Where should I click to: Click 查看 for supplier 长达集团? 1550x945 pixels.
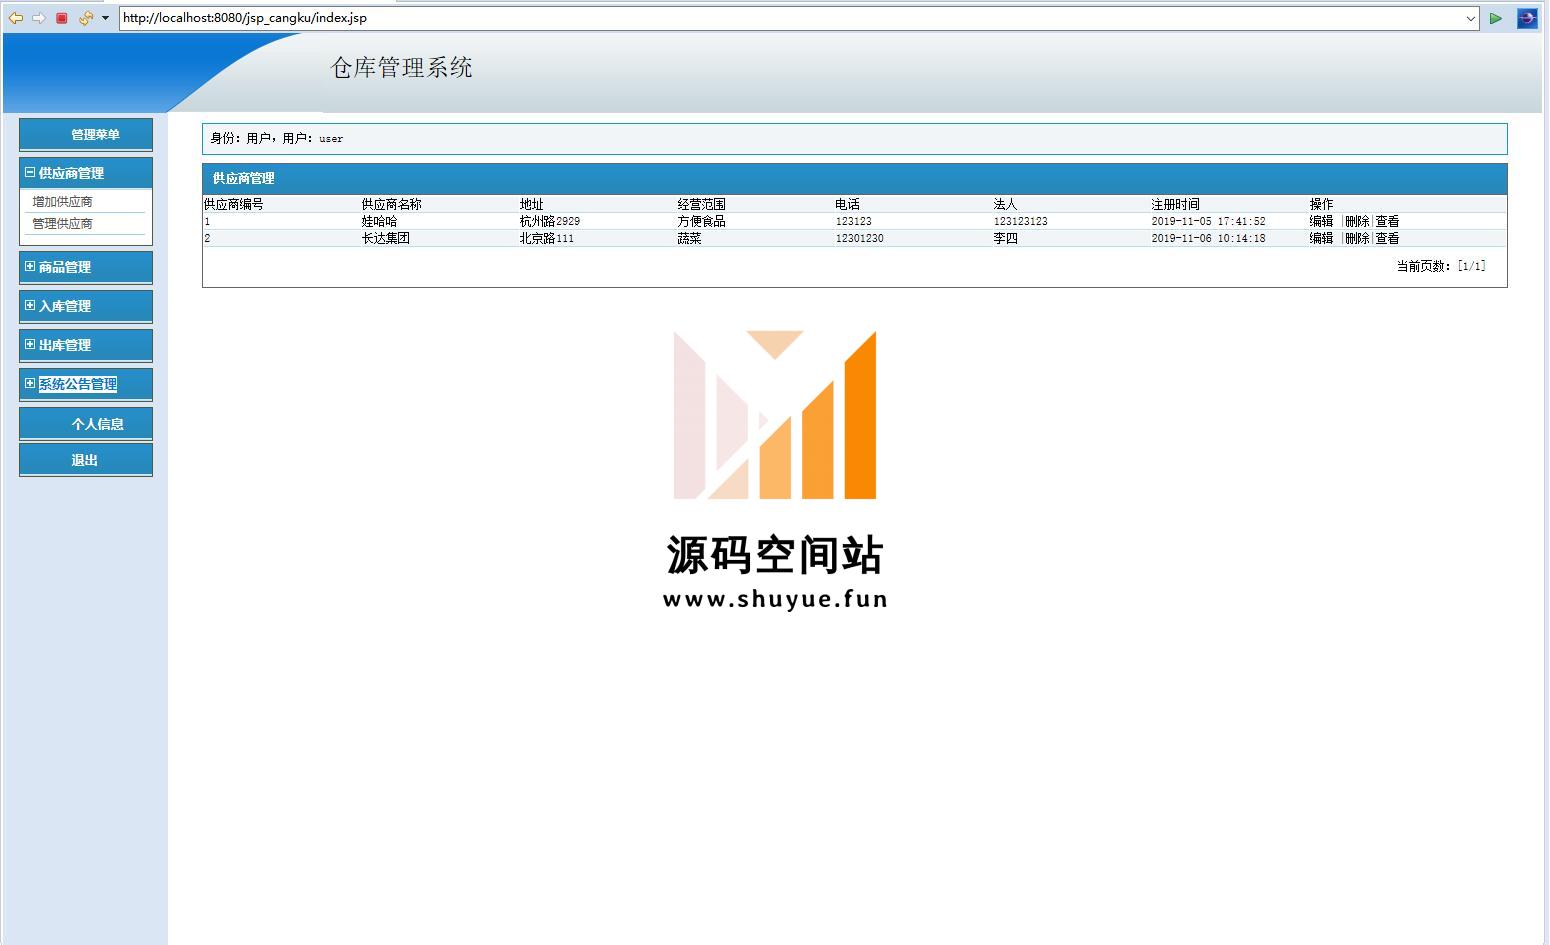pos(1387,238)
